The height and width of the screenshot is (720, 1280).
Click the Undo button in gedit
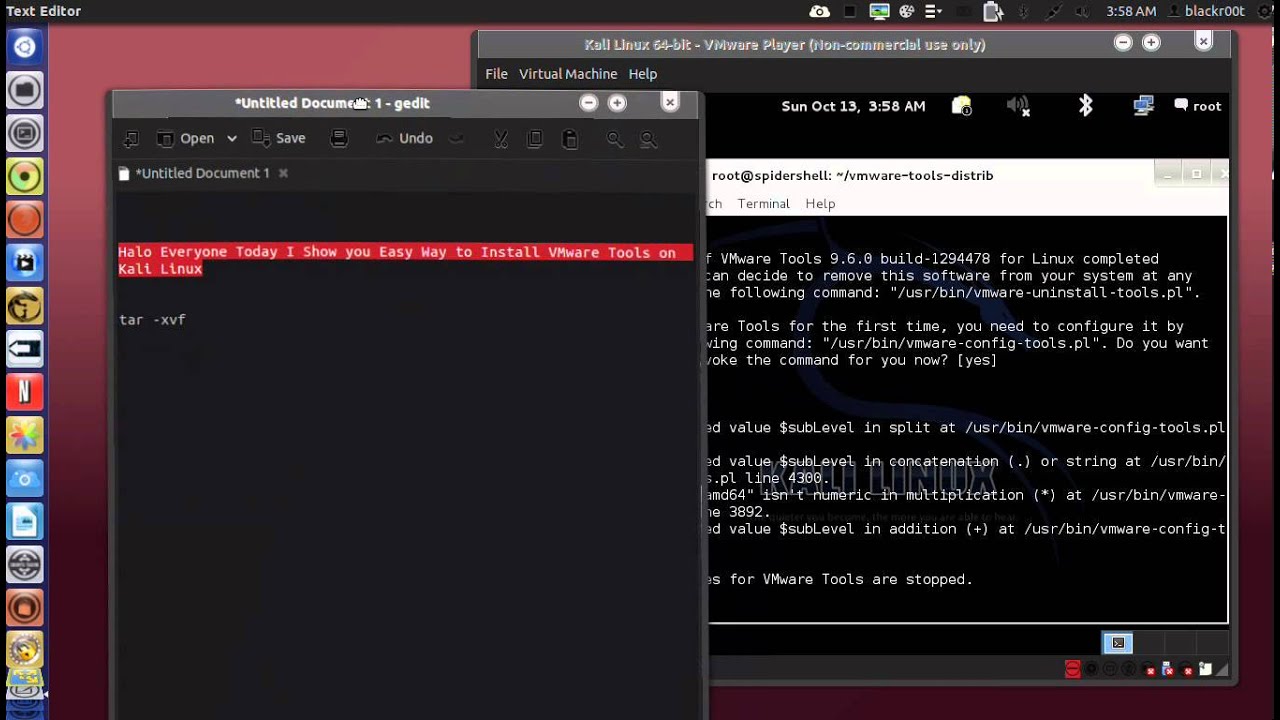tap(404, 138)
